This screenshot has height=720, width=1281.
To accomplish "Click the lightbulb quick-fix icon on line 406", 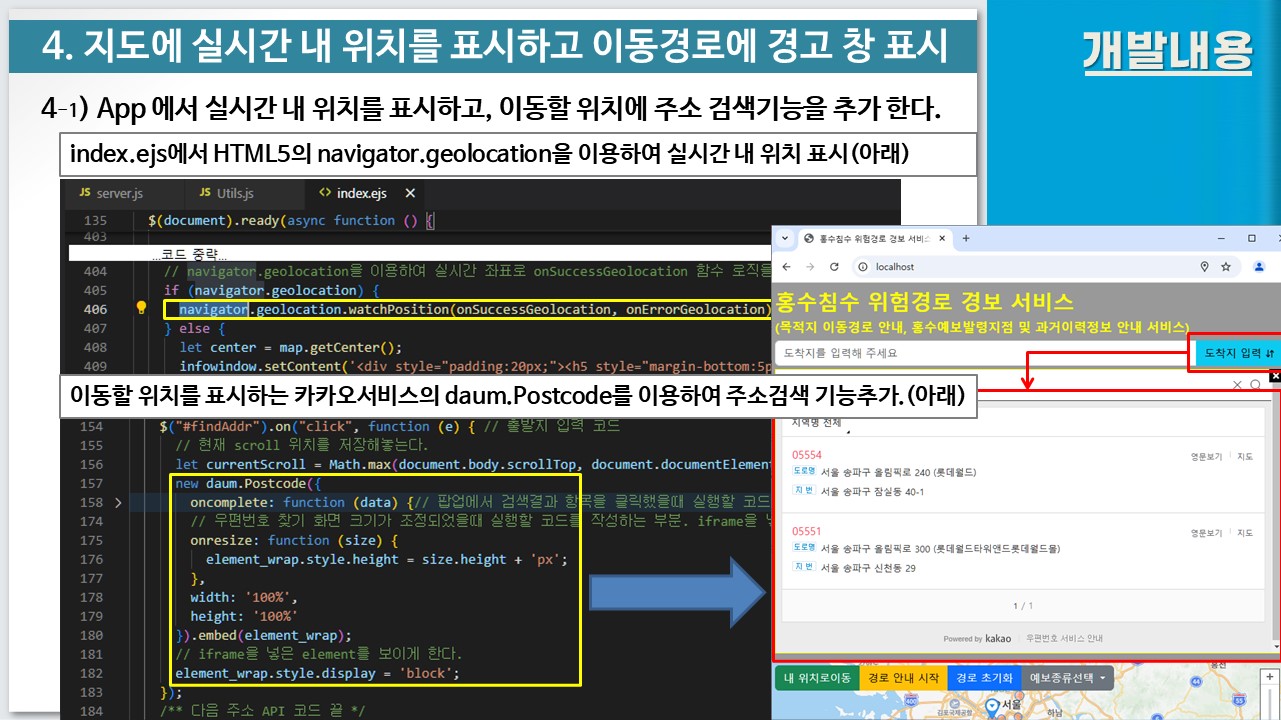I will tap(142, 309).
